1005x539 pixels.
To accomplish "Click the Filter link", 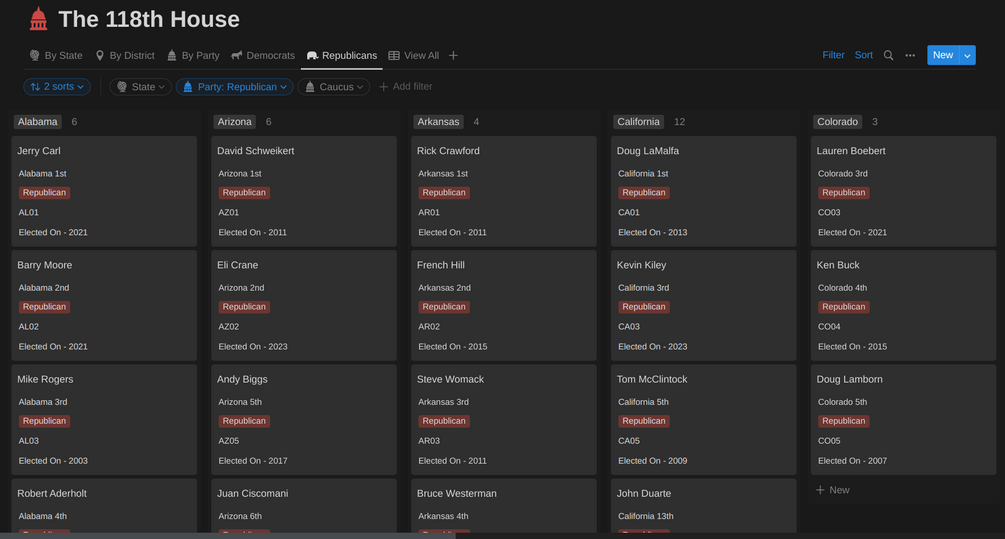I will click(833, 56).
